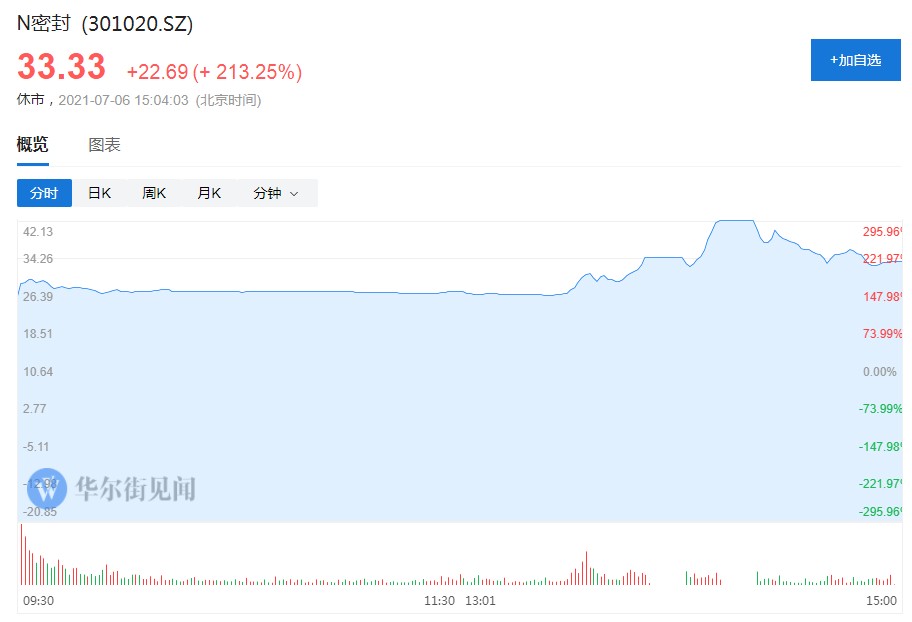Click the 10.64 price axis label
Screen dimensions: 912x622
38,371
